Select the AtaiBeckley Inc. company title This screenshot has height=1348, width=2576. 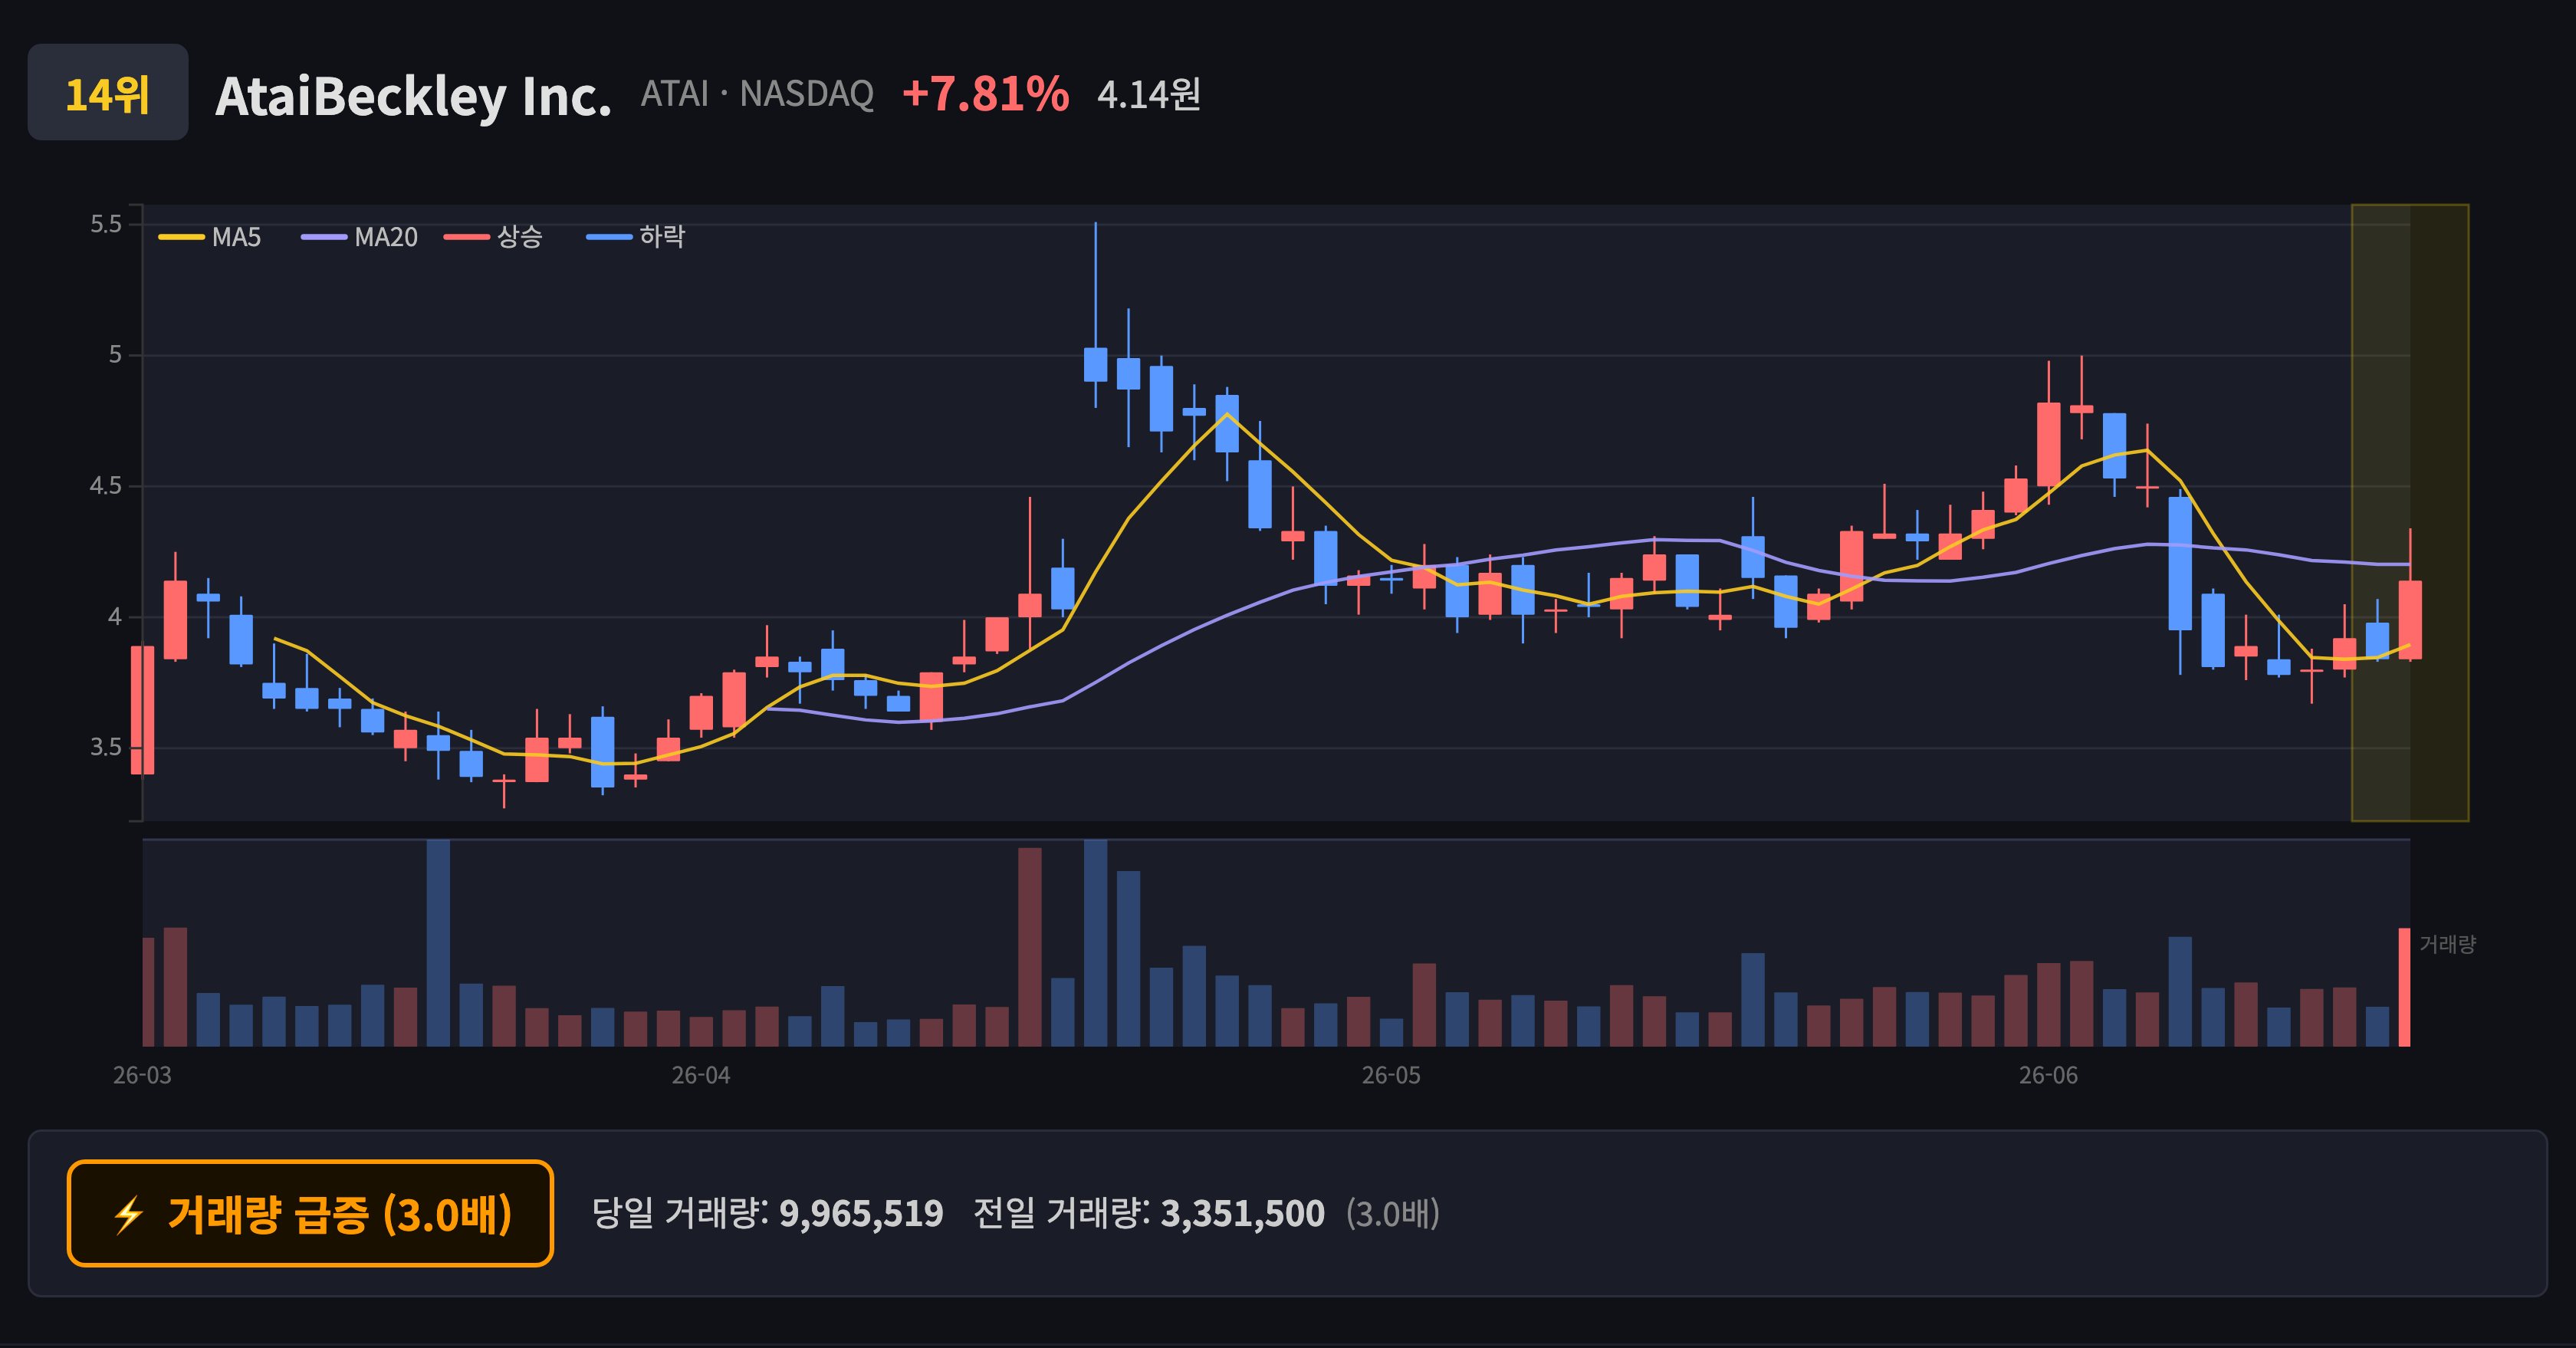[x=413, y=96]
